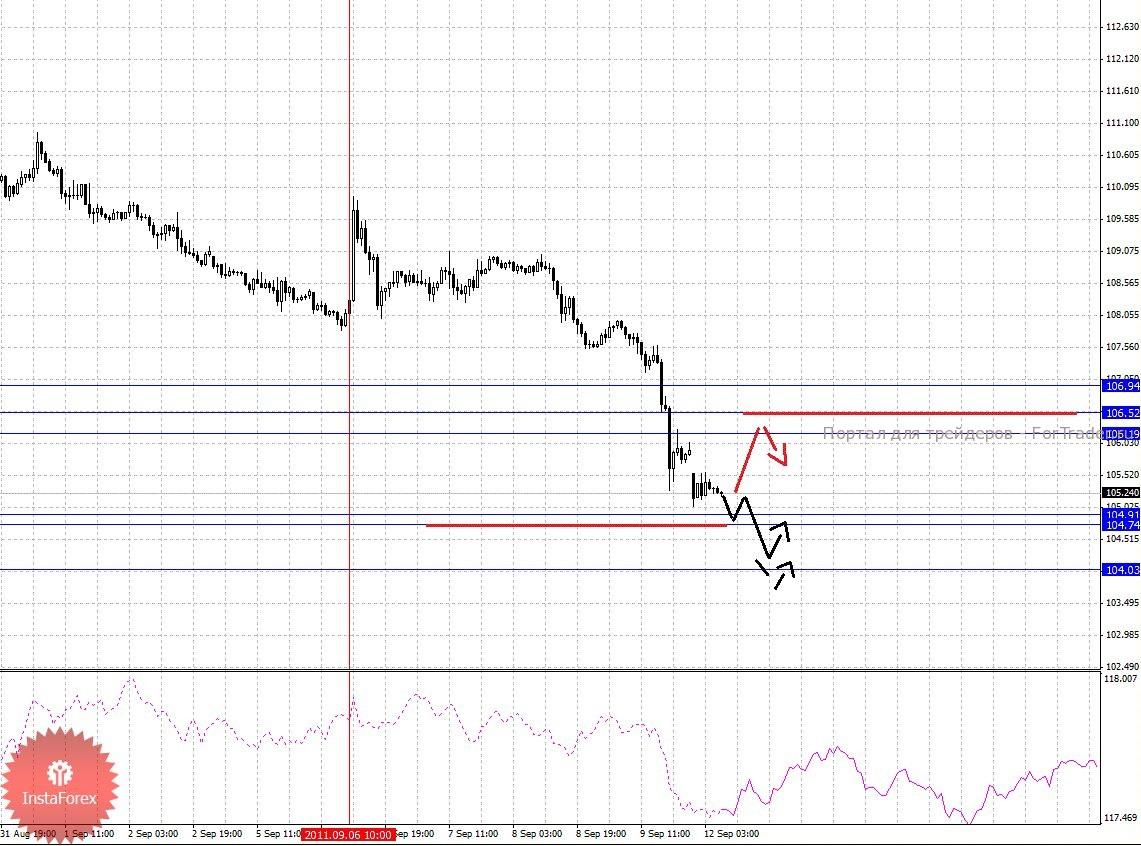1141x846 pixels.
Task: Click the 2 Sep 03:00 time label
Action: [153, 834]
